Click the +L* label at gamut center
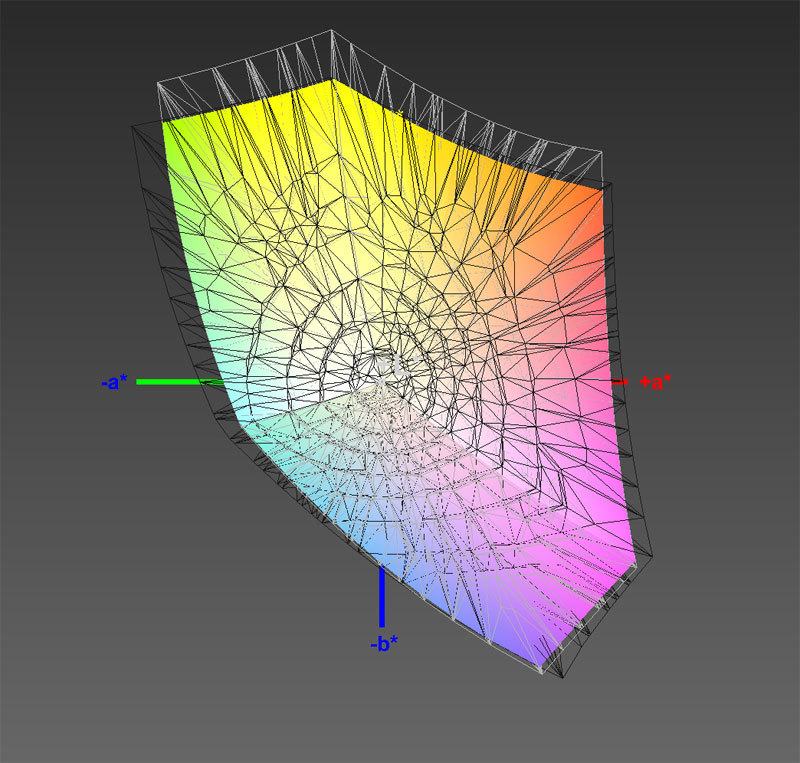This screenshot has height=763, width=800. (399, 366)
